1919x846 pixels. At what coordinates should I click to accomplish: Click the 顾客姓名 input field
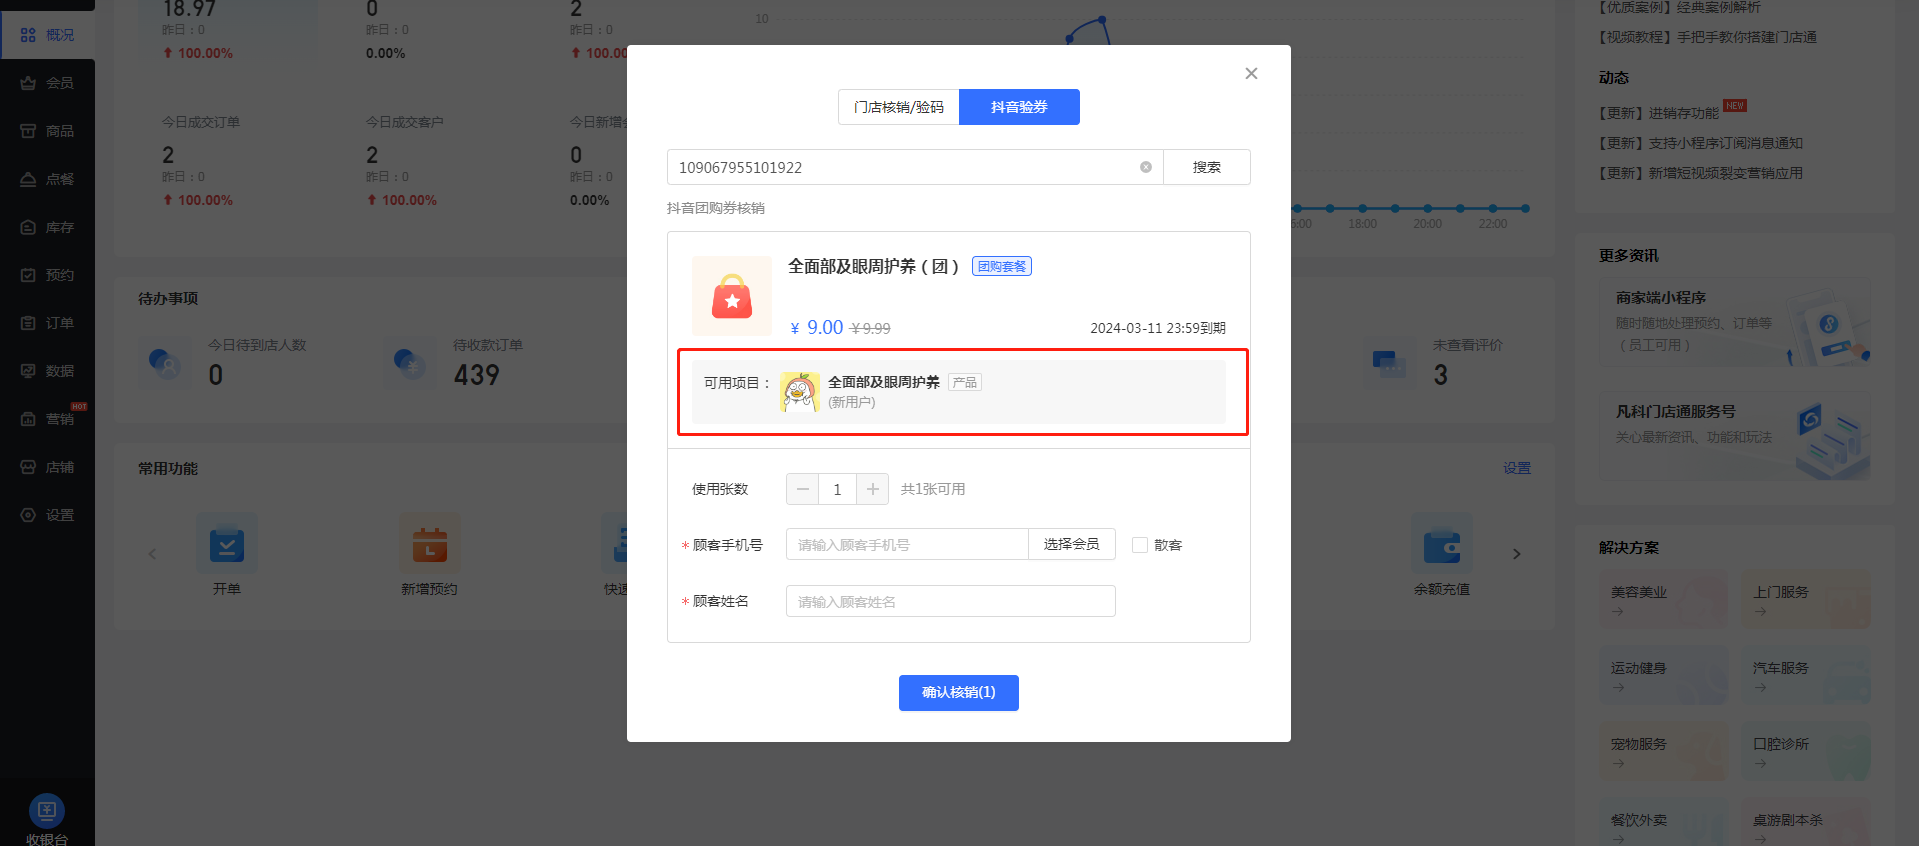tap(951, 601)
